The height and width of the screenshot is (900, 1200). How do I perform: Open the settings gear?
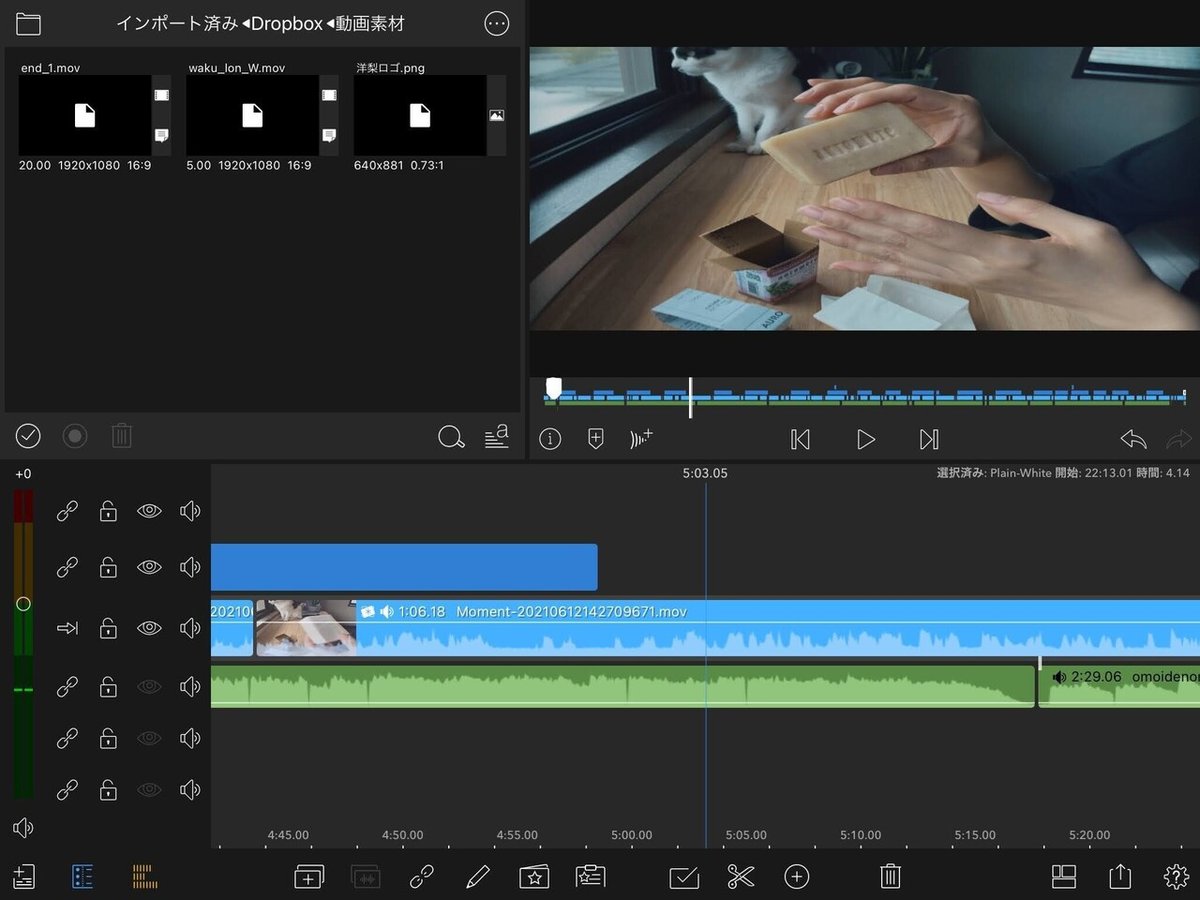point(1177,877)
